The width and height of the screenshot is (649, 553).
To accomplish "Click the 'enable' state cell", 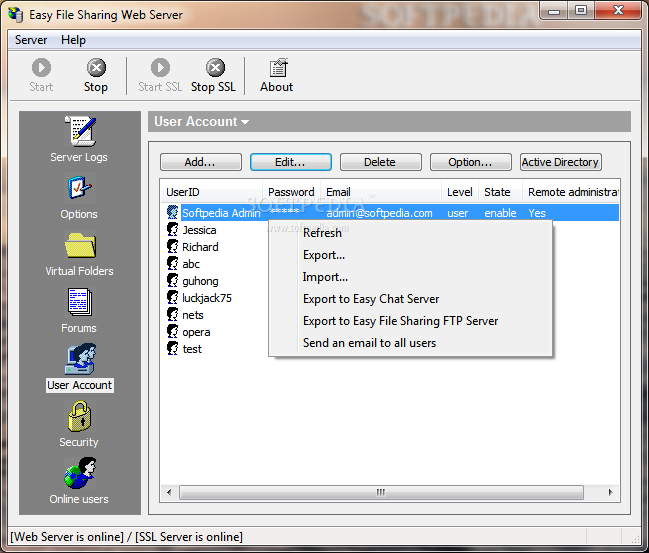I will (500, 213).
